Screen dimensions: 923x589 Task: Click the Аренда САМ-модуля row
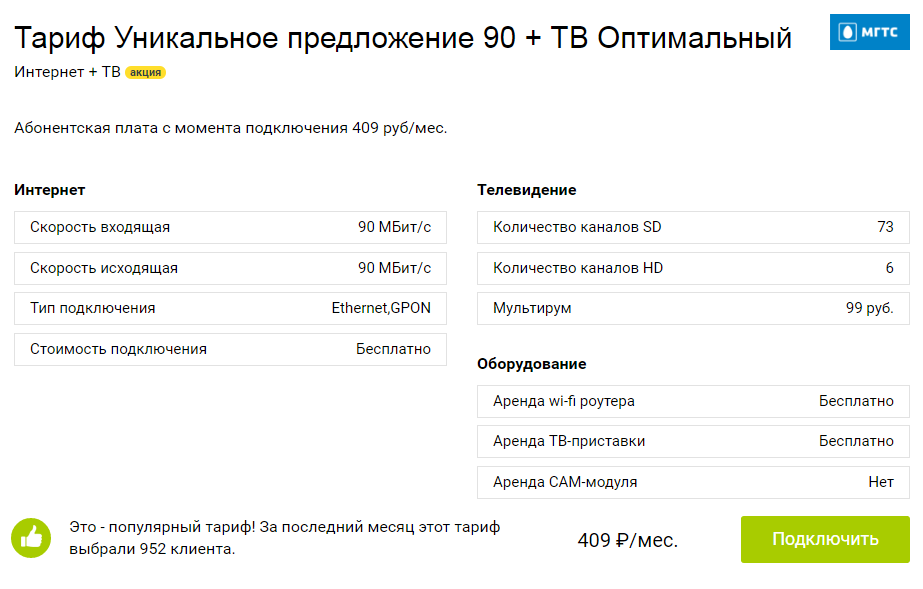(693, 482)
